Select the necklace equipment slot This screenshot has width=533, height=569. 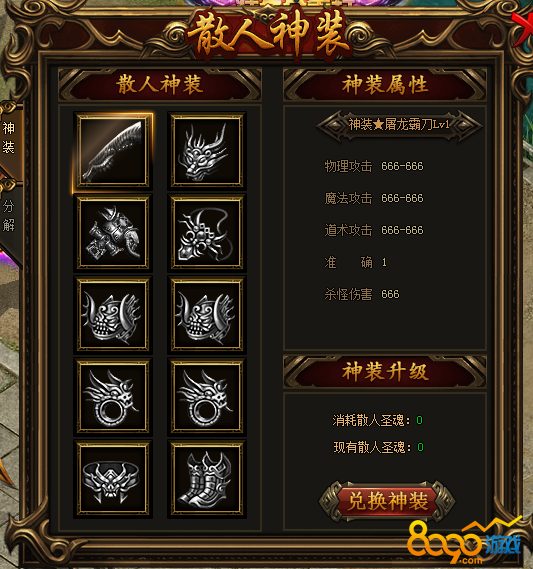point(207,233)
